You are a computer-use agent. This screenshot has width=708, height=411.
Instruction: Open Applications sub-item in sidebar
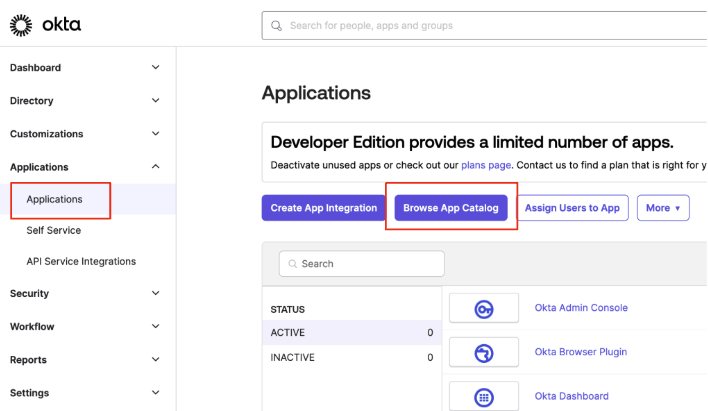(54, 199)
